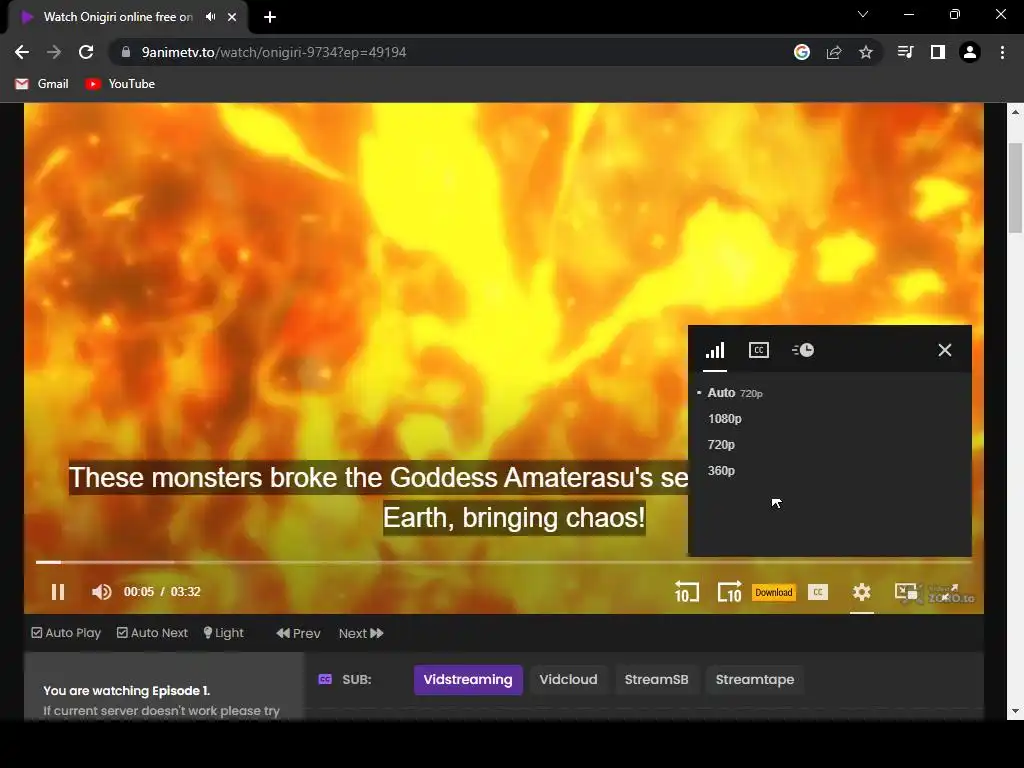Click the scrollbar up arrow
This screenshot has width=1024, height=768.
pos(1015,112)
